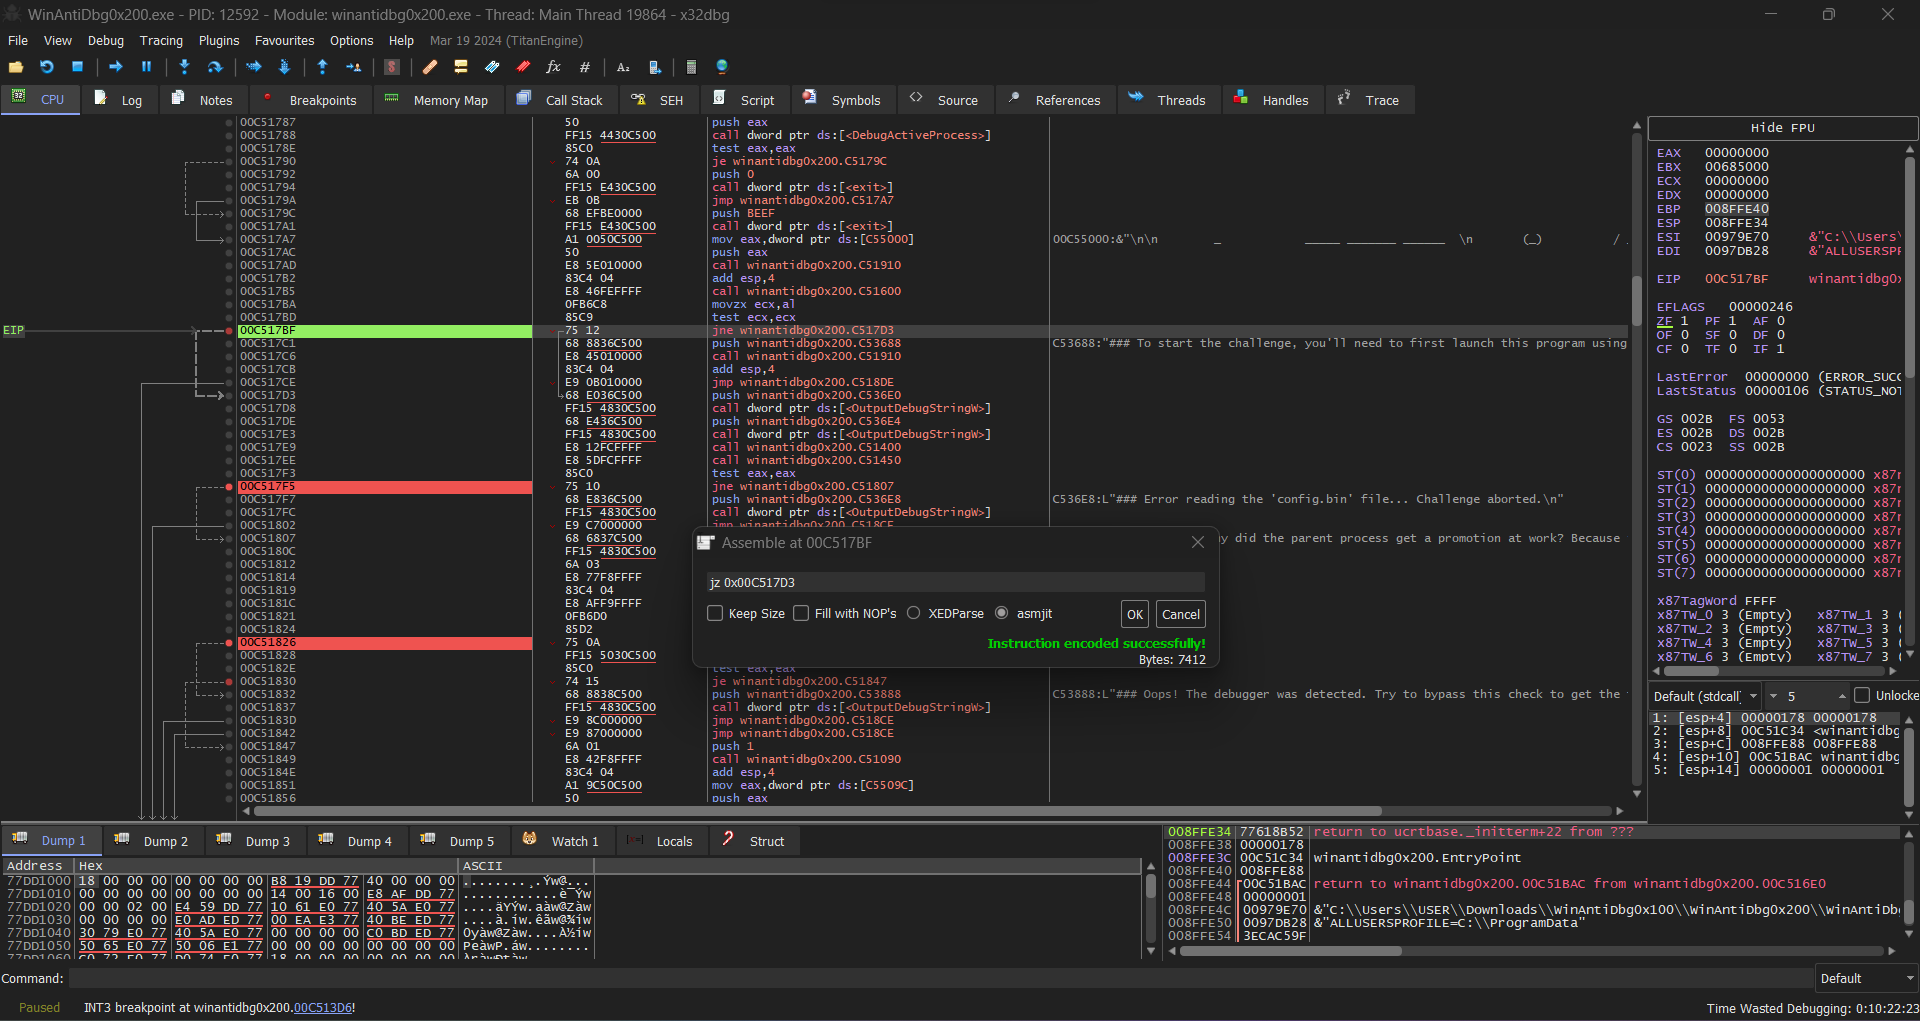1920x1021 pixels.
Task: Open the Default command type dropdown
Action: click(x=1866, y=979)
